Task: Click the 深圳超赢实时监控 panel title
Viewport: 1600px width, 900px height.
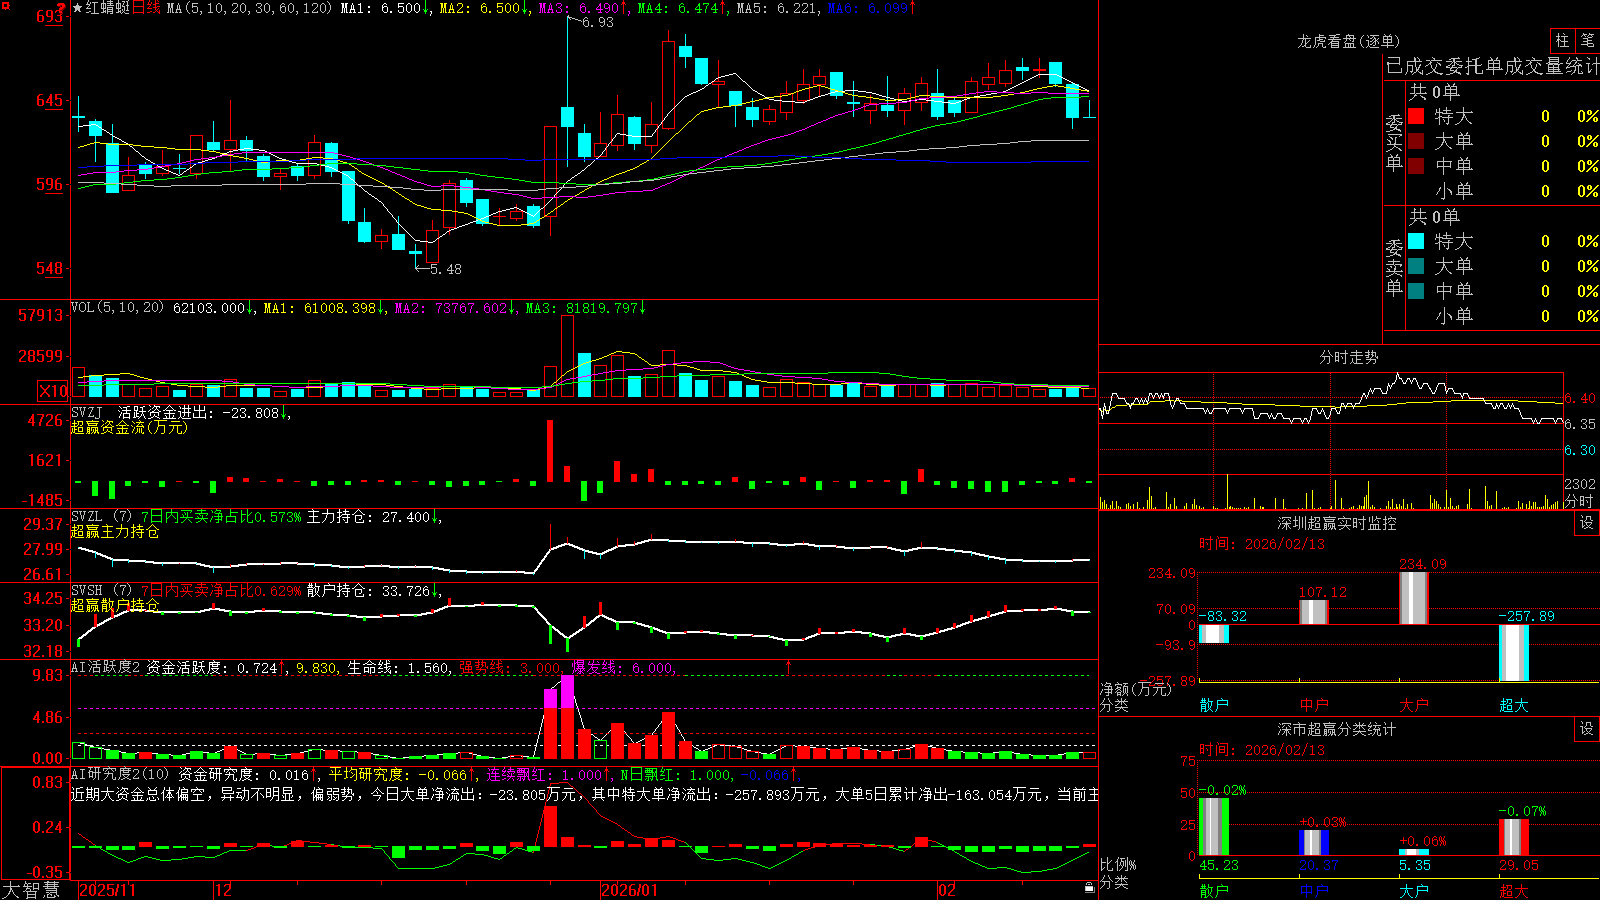Action: point(1337,523)
